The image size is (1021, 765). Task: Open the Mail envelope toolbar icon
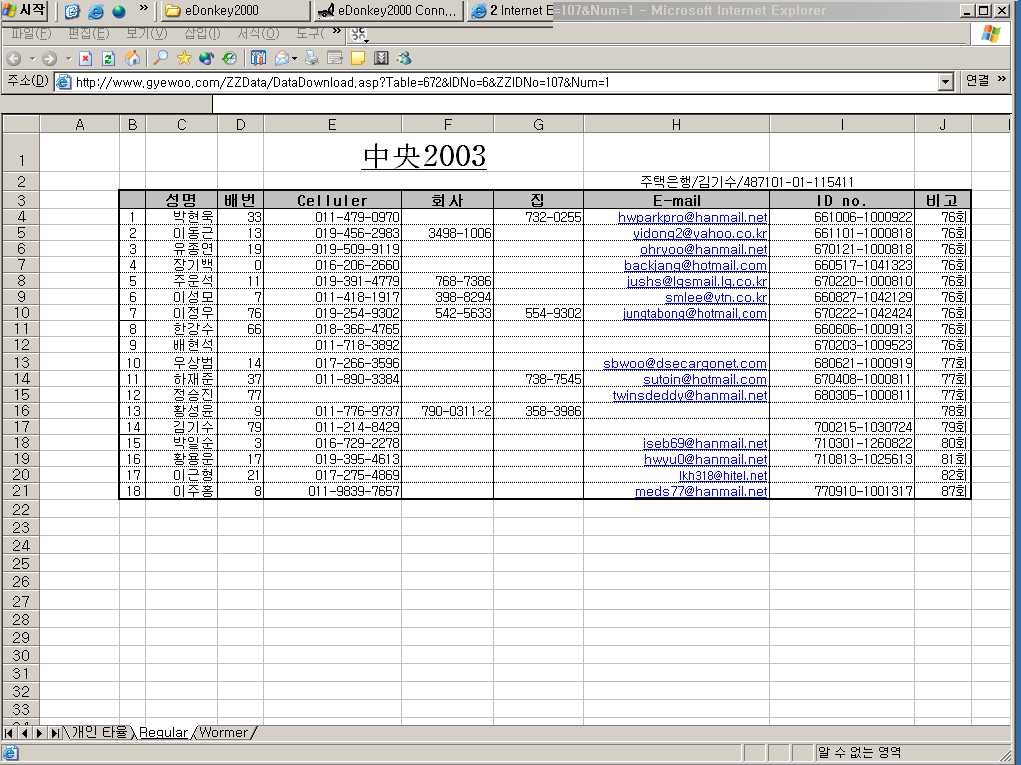[x=282, y=58]
